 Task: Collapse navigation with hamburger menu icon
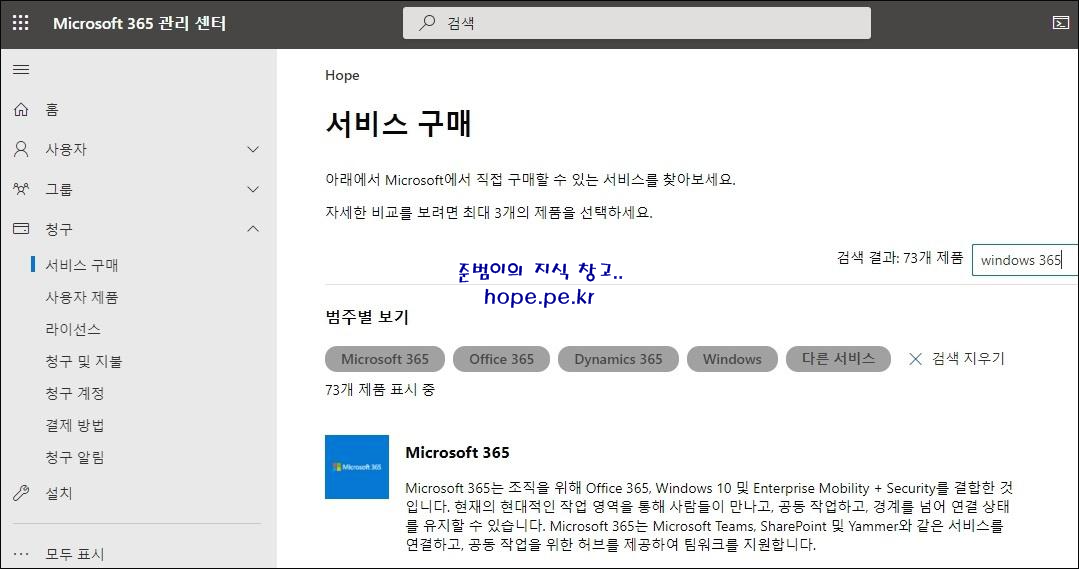click(21, 69)
